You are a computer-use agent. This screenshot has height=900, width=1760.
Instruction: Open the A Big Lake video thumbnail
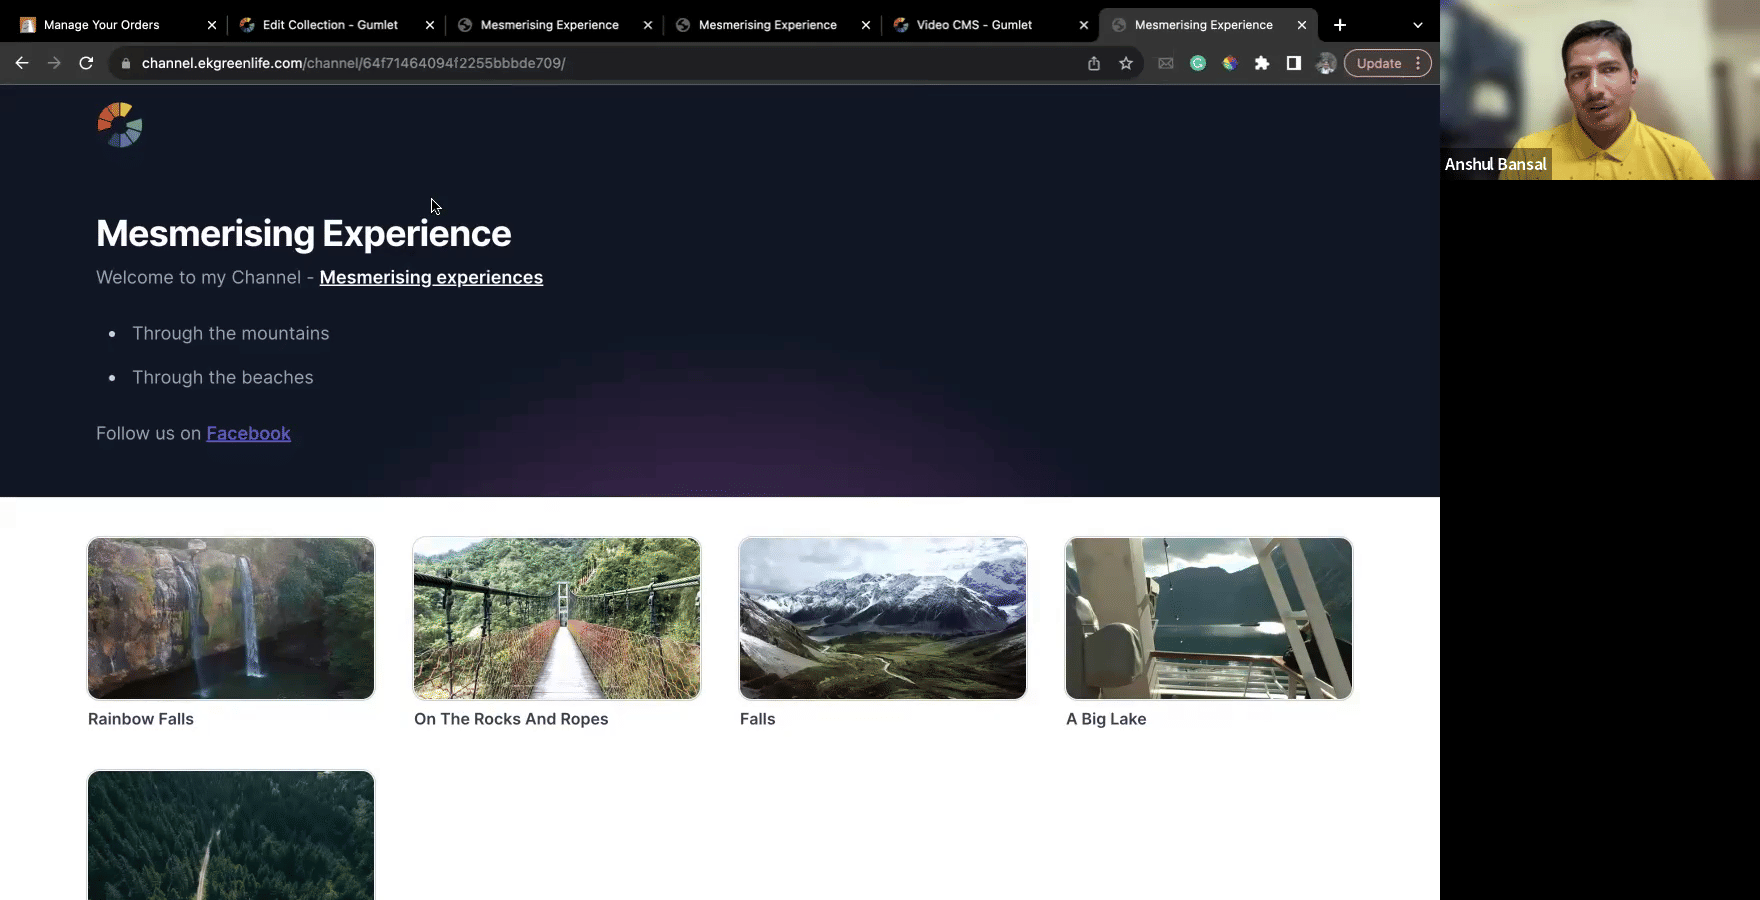[1209, 618]
